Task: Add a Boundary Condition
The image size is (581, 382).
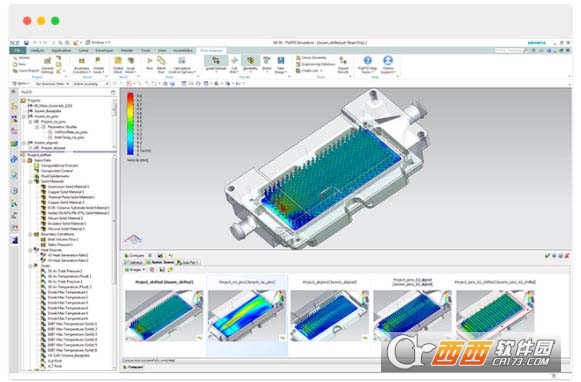Action: pyautogui.click(x=82, y=65)
